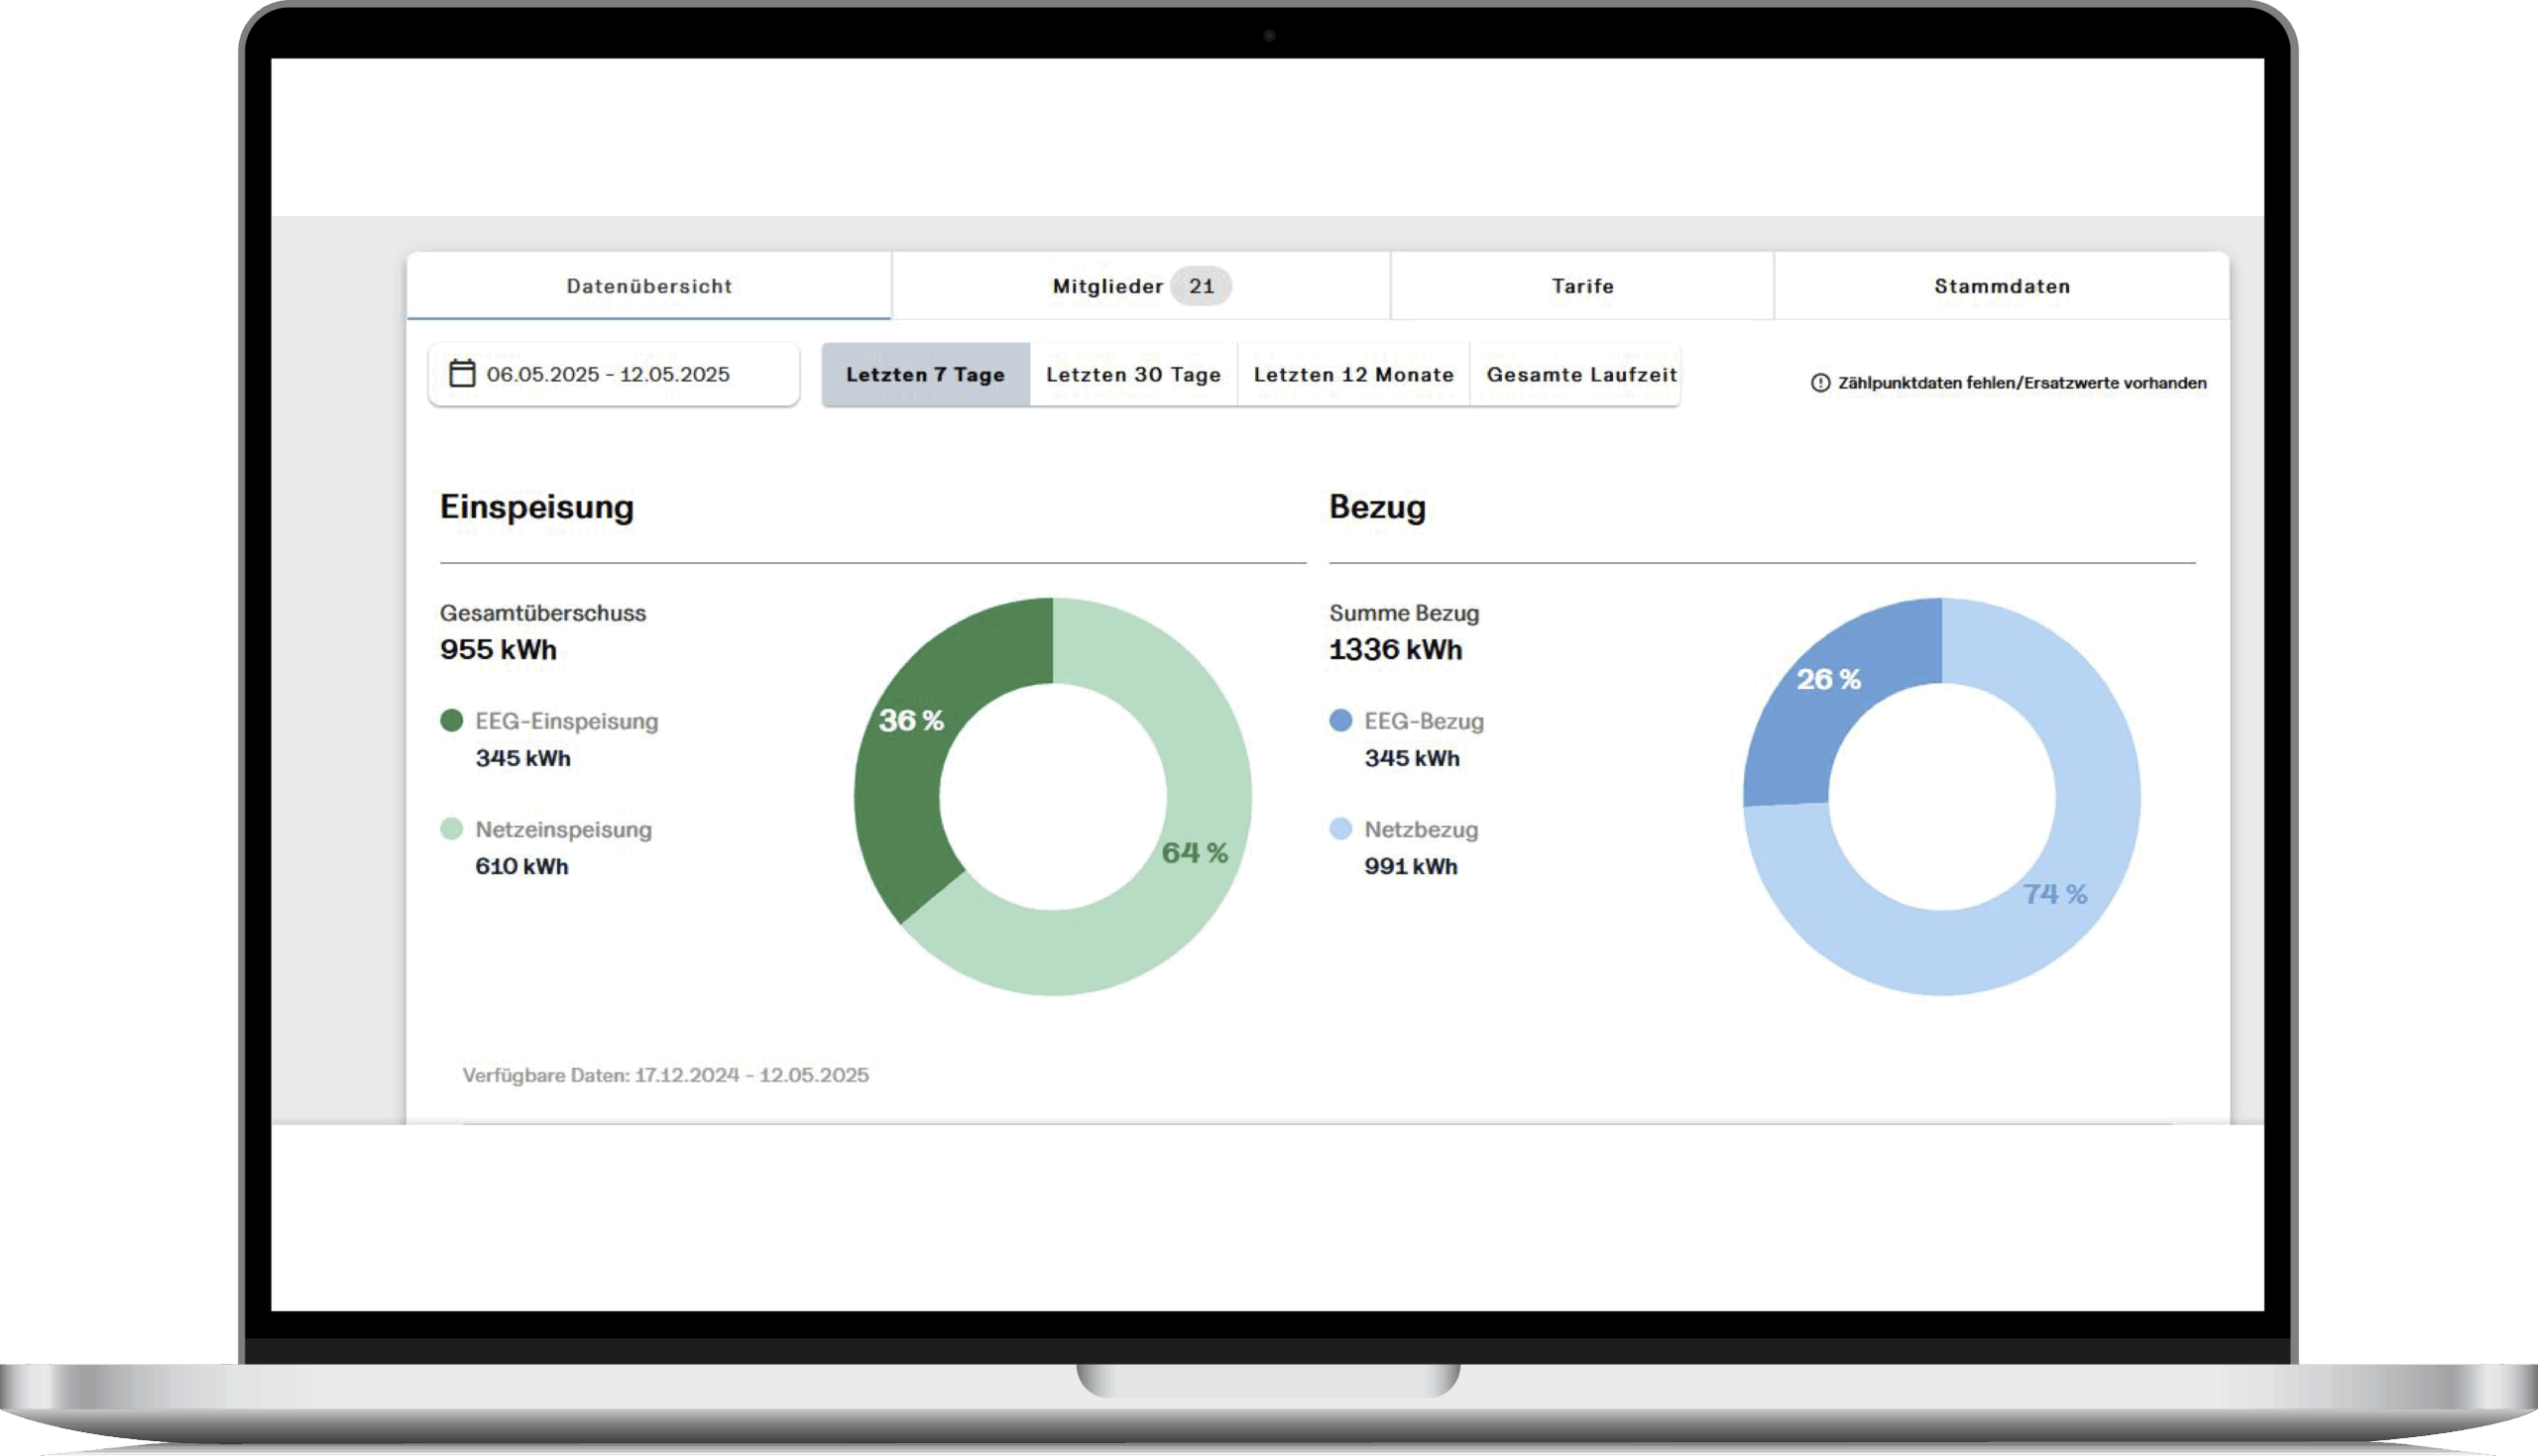Select the Letzten 7 Tage range
The height and width of the screenshot is (1456, 2538).
[x=925, y=375]
